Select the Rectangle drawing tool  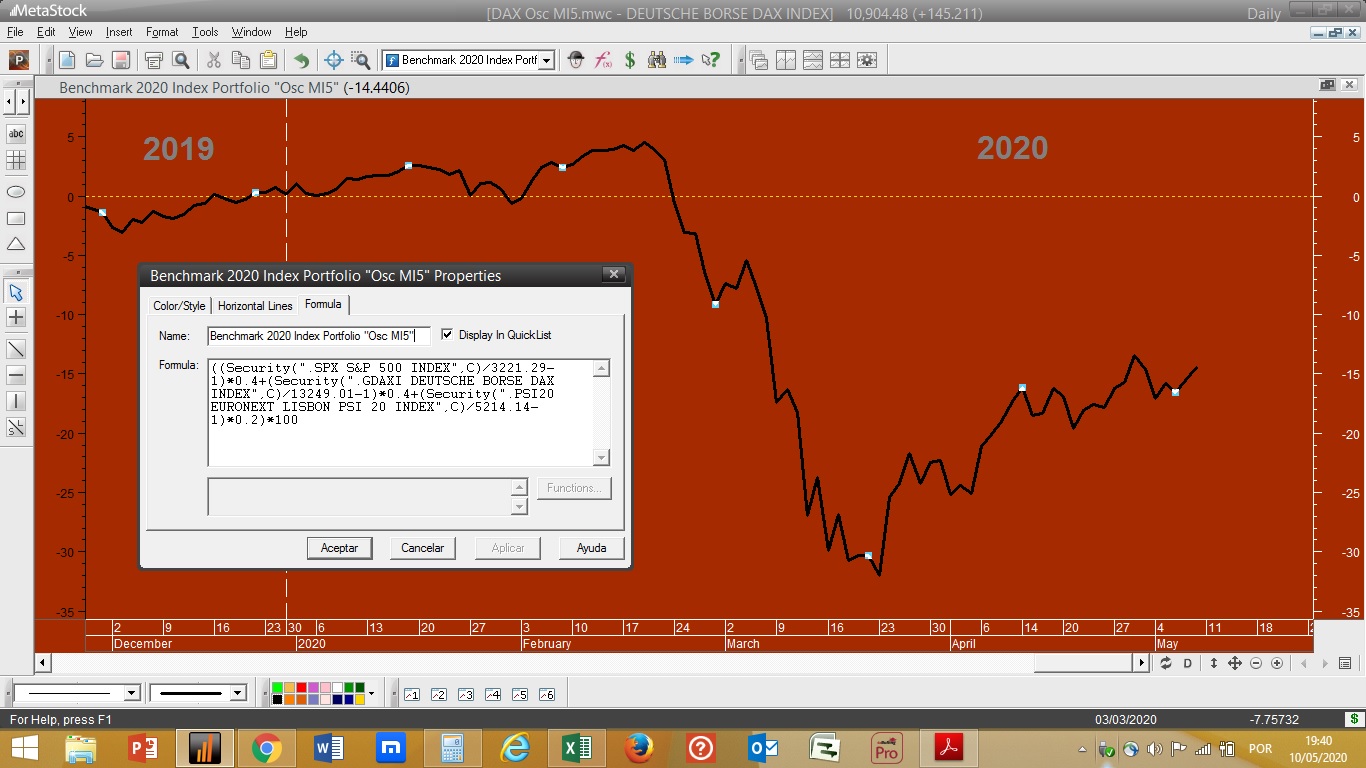click(x=16, y=218)
